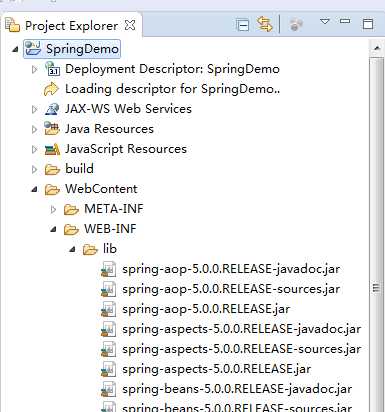
Task: Select the WebContent folder label
Action: point(101,189)
